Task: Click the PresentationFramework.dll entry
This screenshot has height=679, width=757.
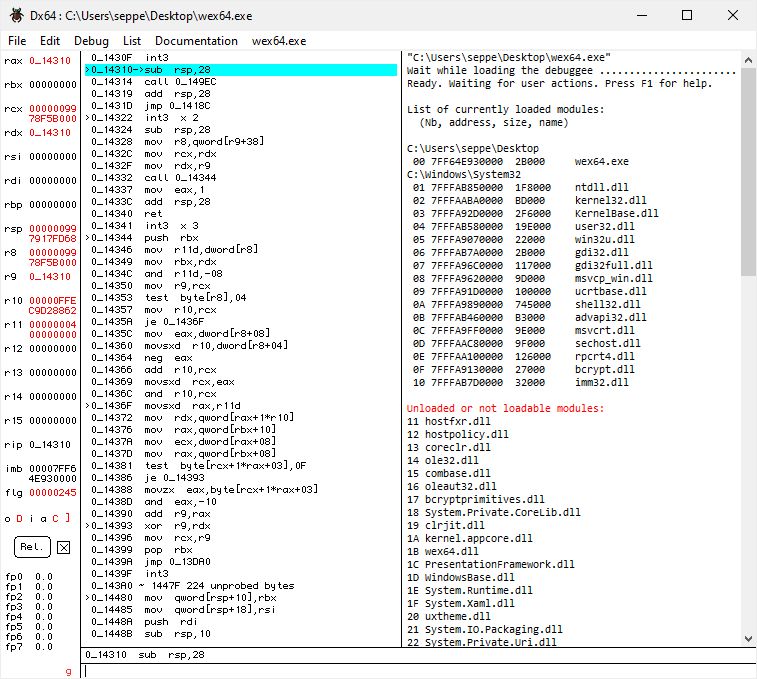Action: point(491,565)
